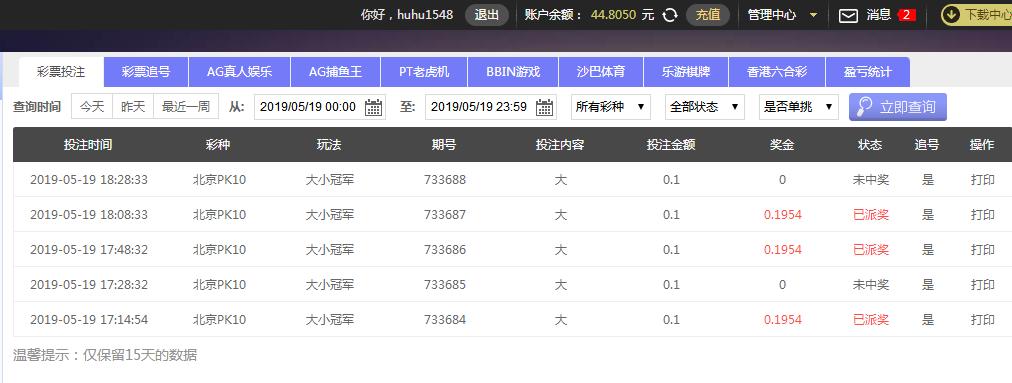Open the BBIN游戏 tab
Screen dimensions: 1012x383
point(512,72)
